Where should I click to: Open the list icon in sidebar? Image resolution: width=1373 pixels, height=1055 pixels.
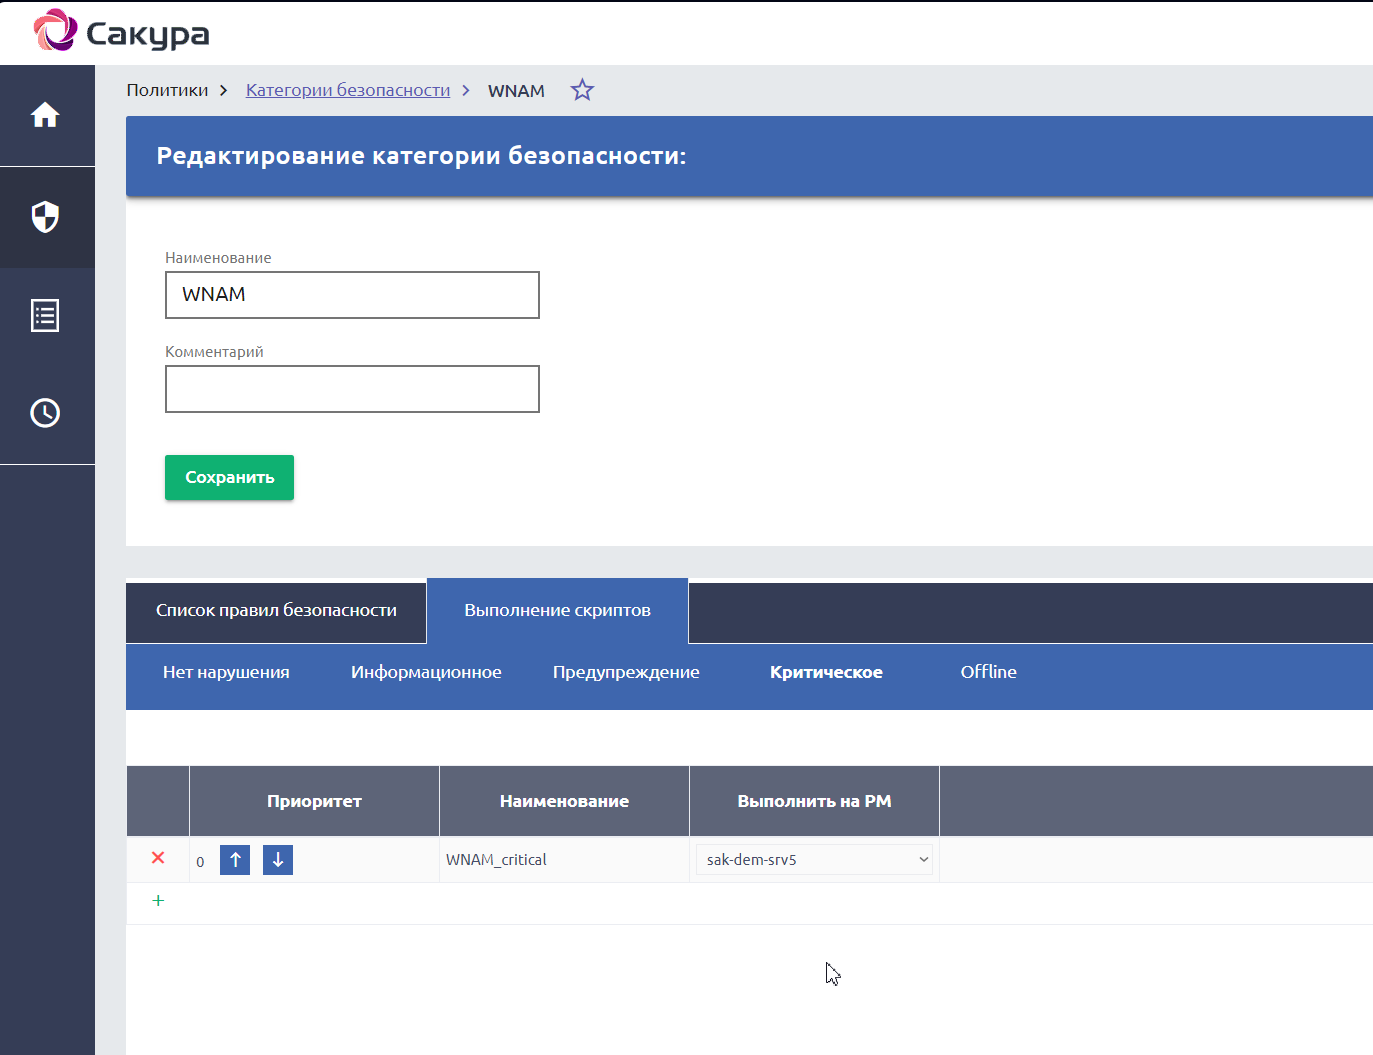45,315
